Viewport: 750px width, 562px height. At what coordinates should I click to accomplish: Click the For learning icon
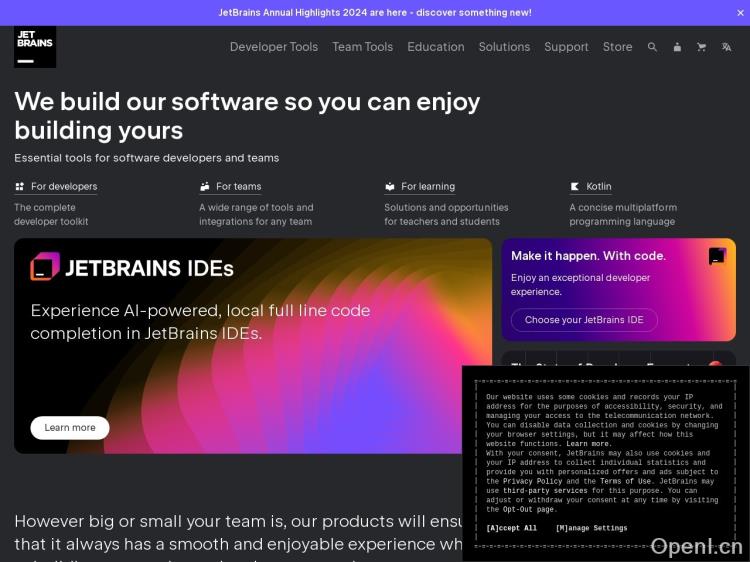(x=390, y=187)
